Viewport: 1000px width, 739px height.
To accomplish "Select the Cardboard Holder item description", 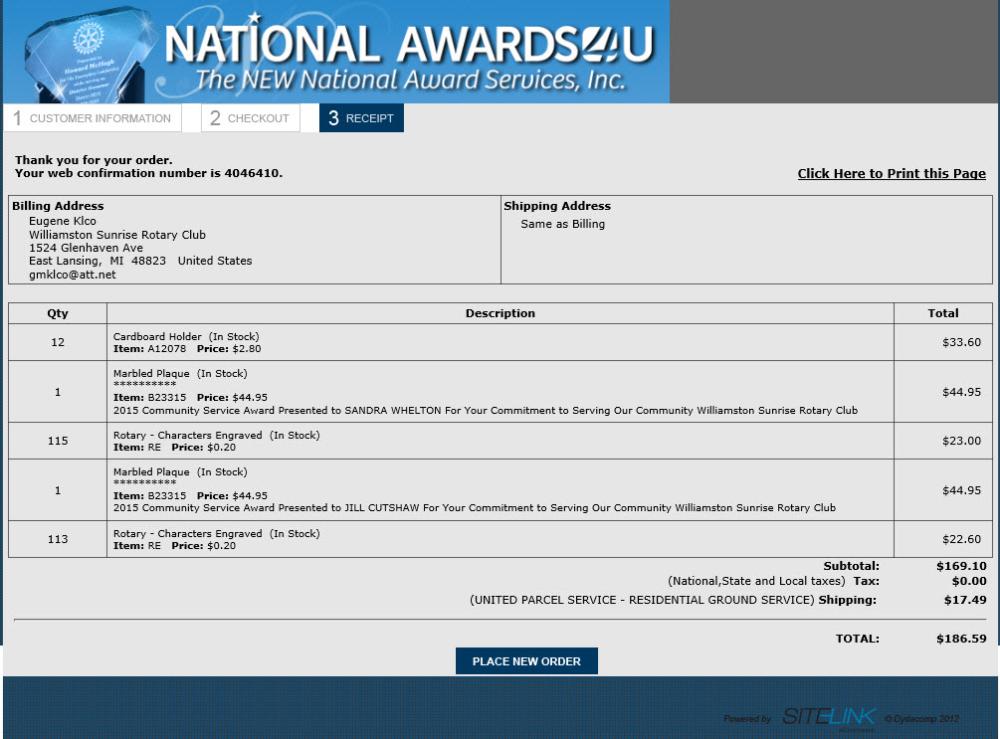I will pos(186,336).
